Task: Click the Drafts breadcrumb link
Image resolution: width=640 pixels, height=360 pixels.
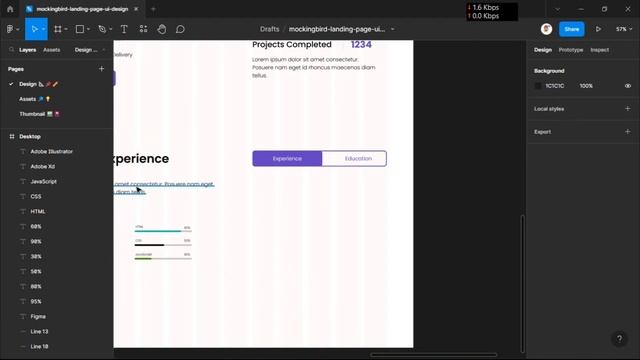Action: [x=269, y=29]
